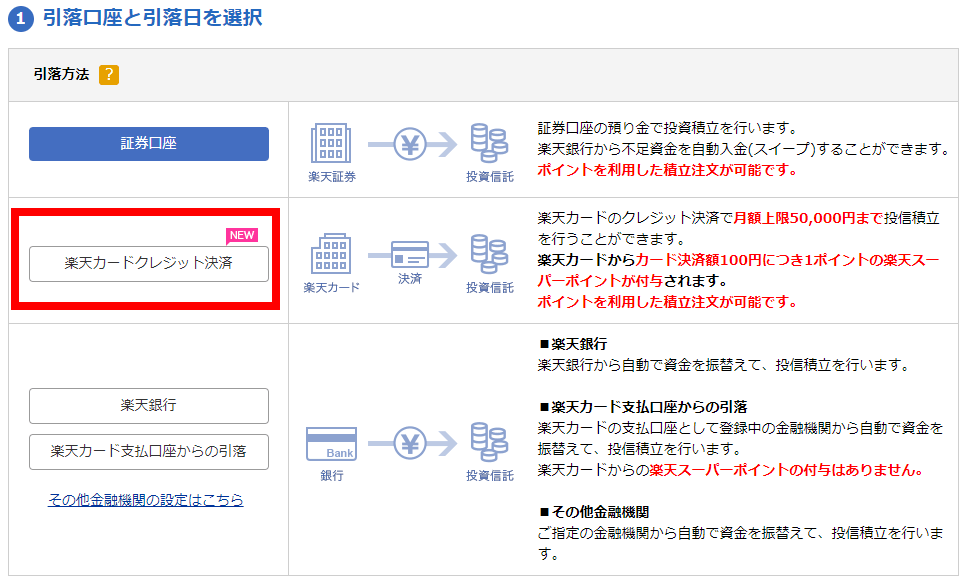Screen dimensions: 969x585
Task: Open その他金融機関の設定はこちら link
Action: click(146, 500)
